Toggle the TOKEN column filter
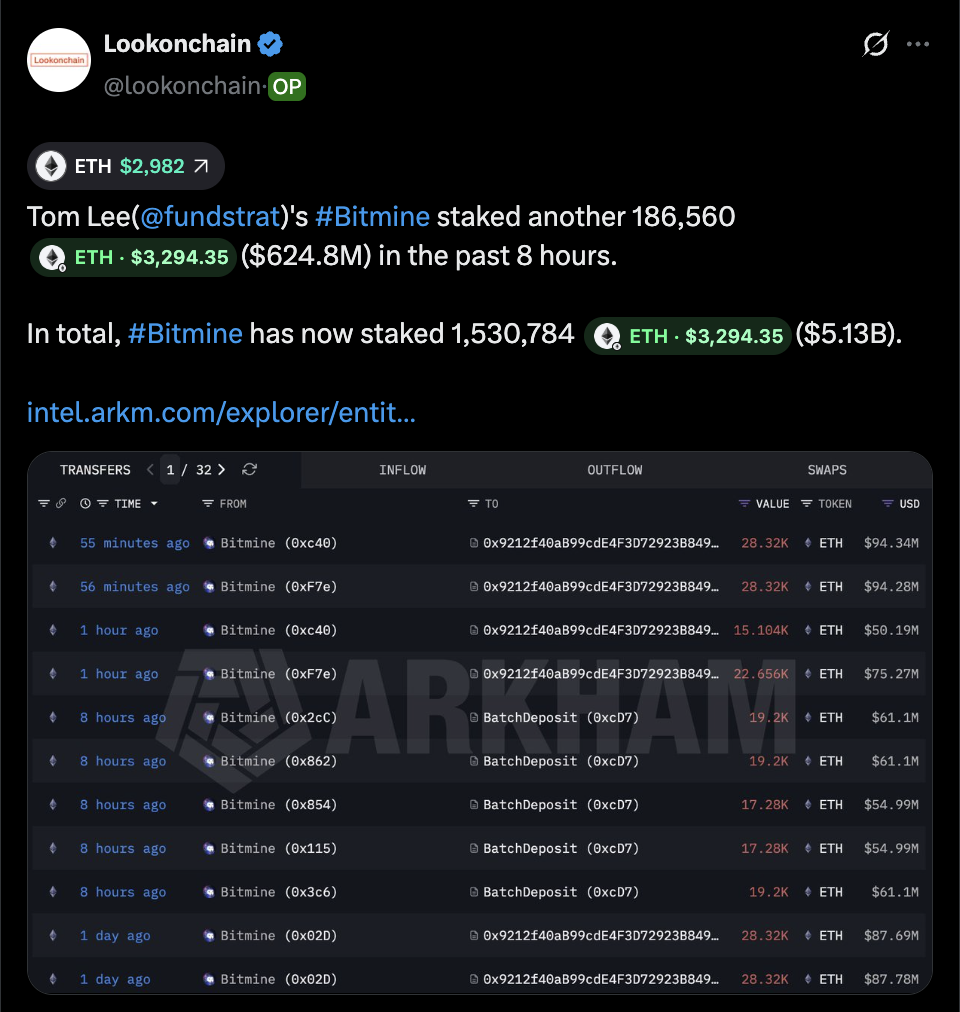The image size is (960, 1012). (x=806, y=503)
